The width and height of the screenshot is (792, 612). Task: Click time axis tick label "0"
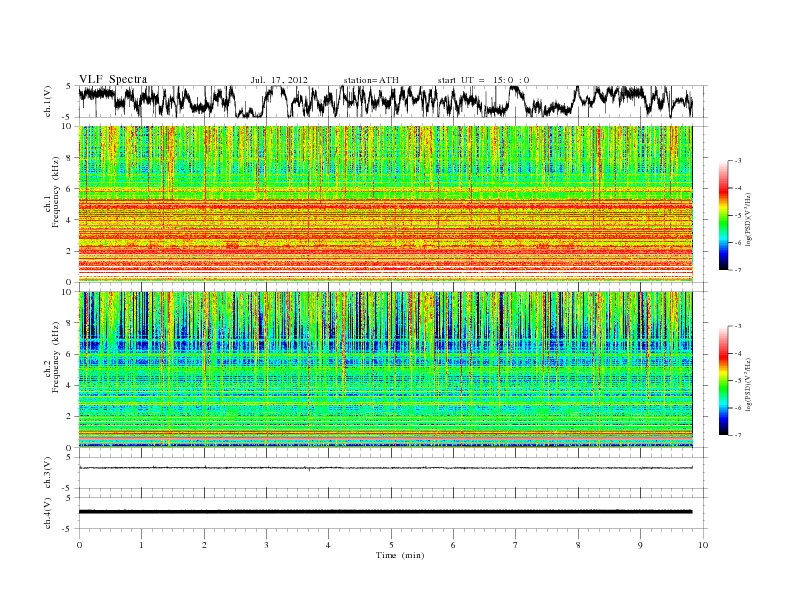click(x=79, y=545)
